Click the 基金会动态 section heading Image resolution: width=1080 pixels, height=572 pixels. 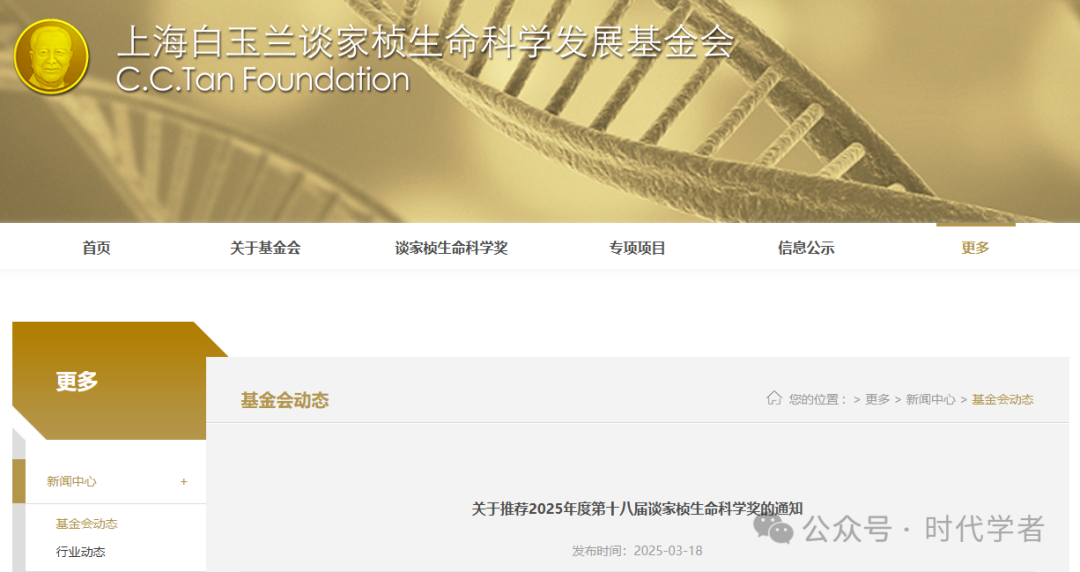pos(284,400)
